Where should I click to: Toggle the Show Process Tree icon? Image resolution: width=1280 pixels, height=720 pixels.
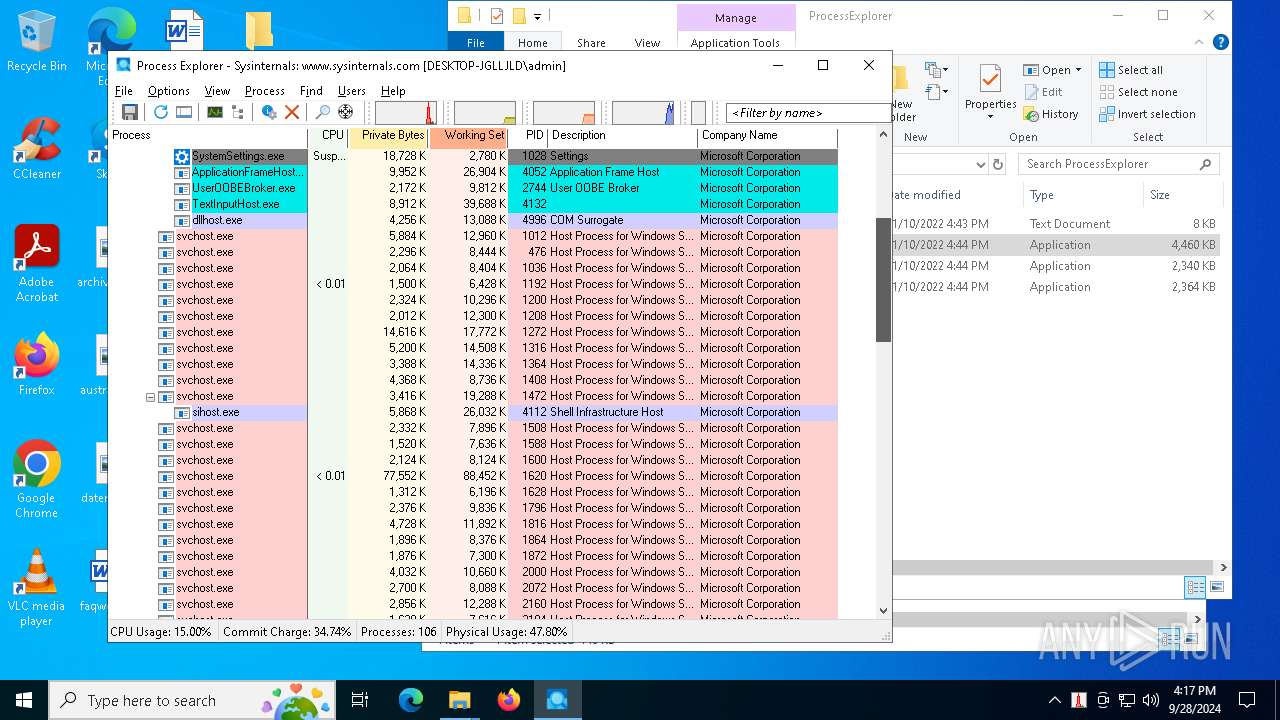237,112
